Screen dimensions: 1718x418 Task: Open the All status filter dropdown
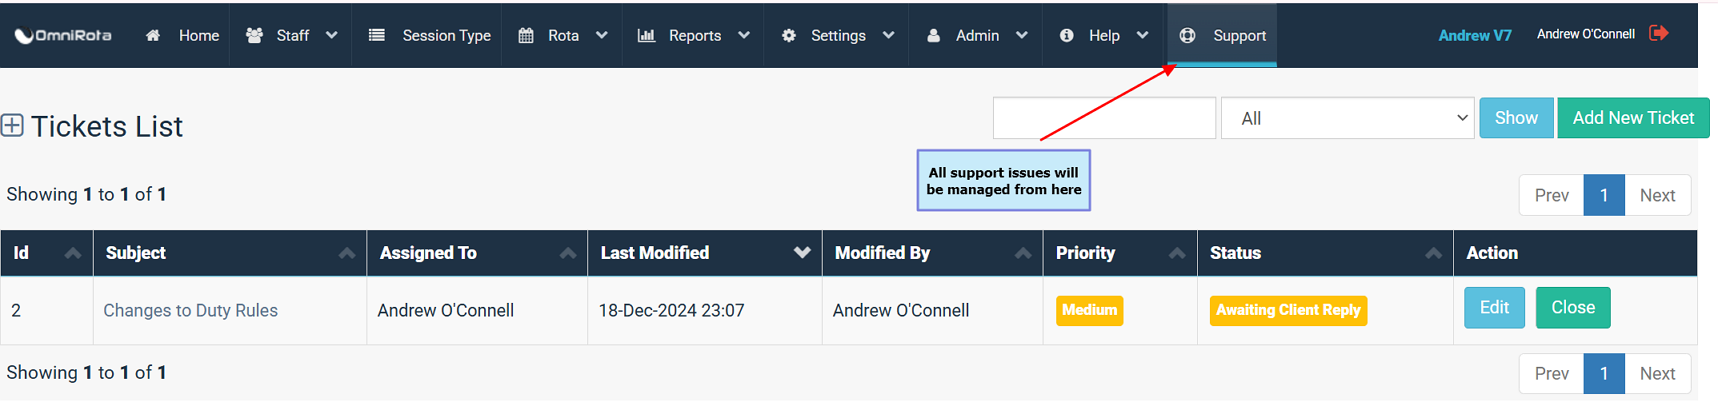[1347, 118]
